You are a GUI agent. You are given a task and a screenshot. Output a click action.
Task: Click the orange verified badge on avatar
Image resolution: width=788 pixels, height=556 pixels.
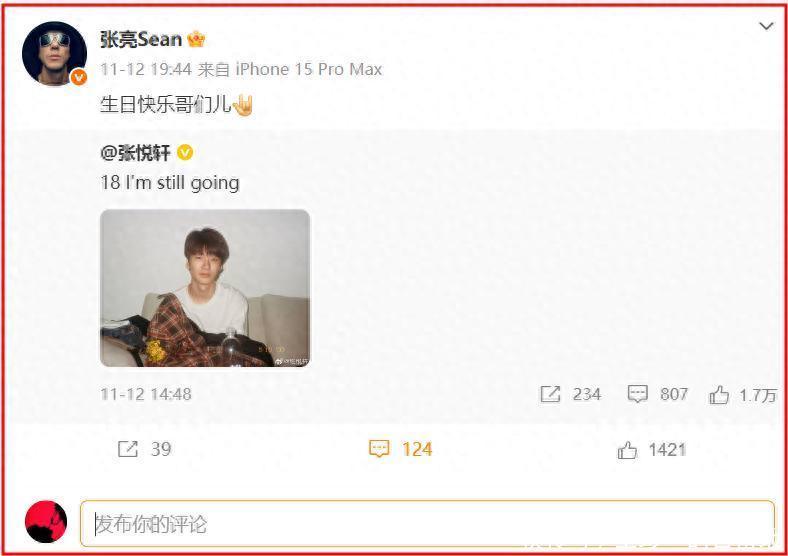click(x=79, y=77)
